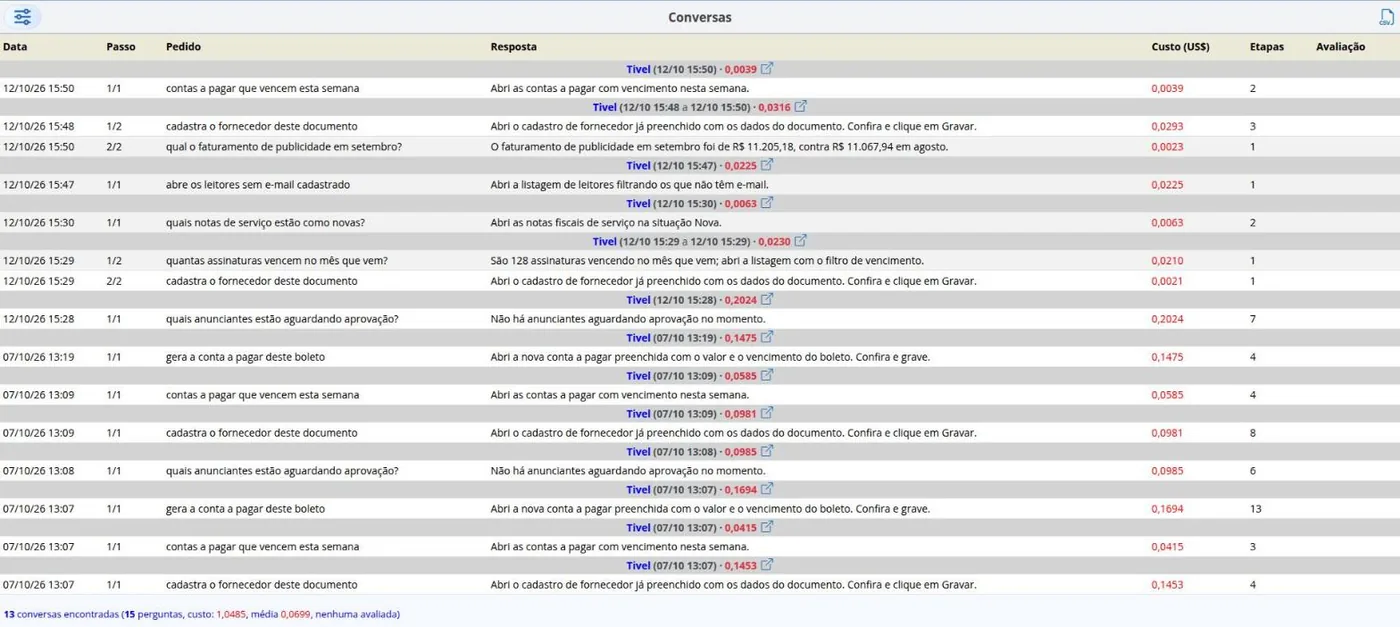Click the Resposta column header

coord(513,47)
